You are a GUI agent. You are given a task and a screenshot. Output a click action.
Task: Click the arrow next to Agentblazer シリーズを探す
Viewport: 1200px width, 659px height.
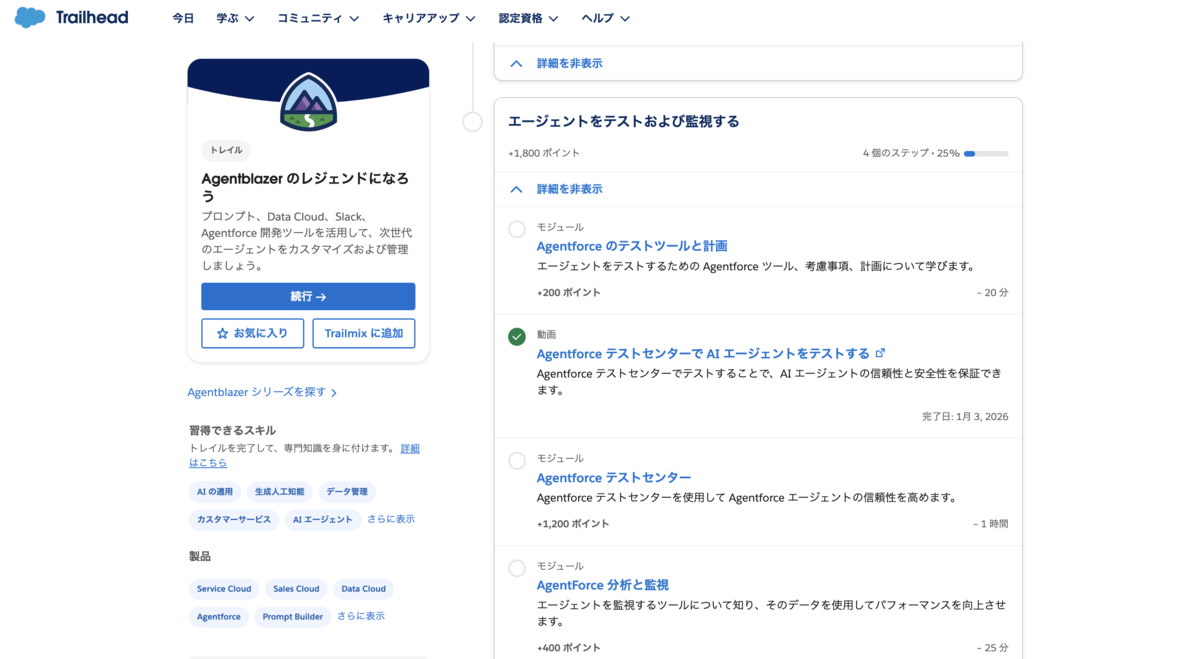pos(334,393)
